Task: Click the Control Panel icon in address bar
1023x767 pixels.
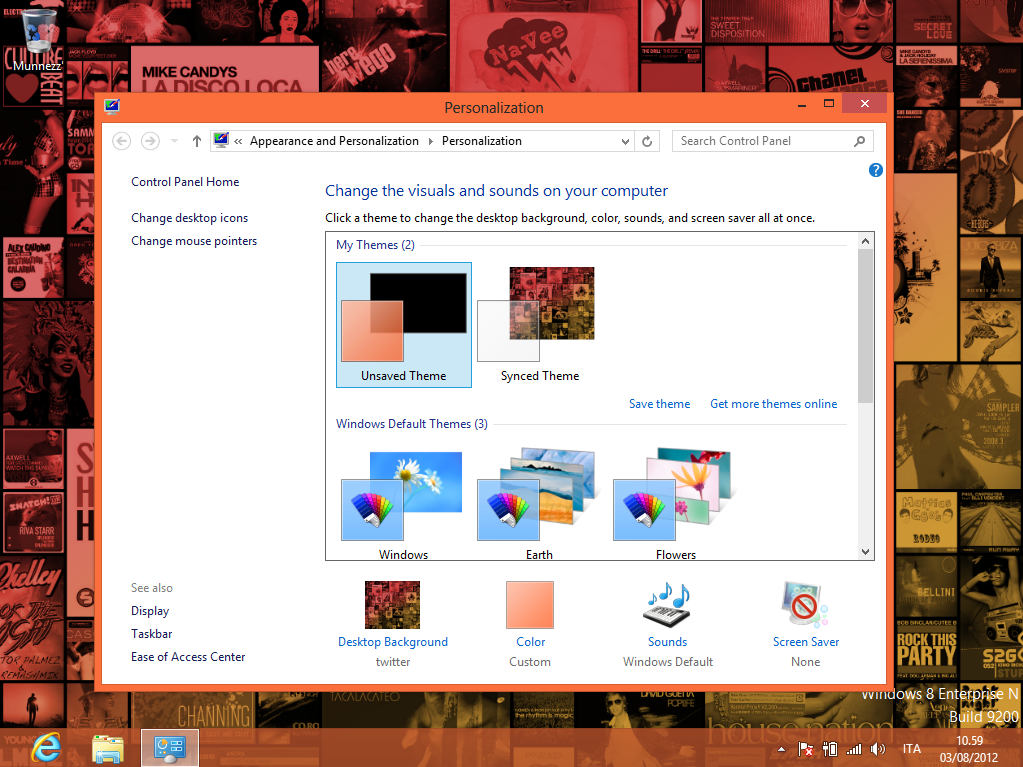Action: pos(221,140)
